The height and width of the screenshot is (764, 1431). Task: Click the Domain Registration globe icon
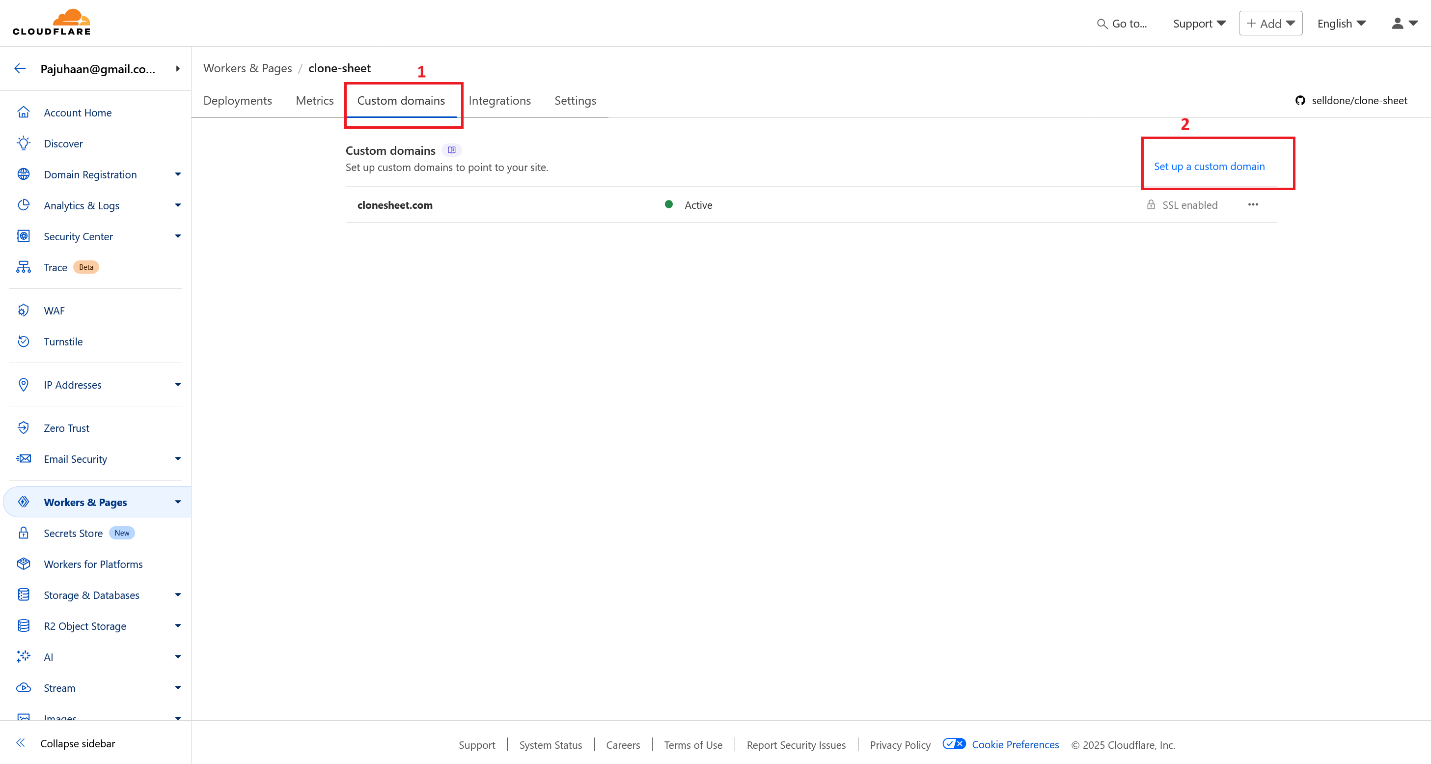click(x=24, y=175)
